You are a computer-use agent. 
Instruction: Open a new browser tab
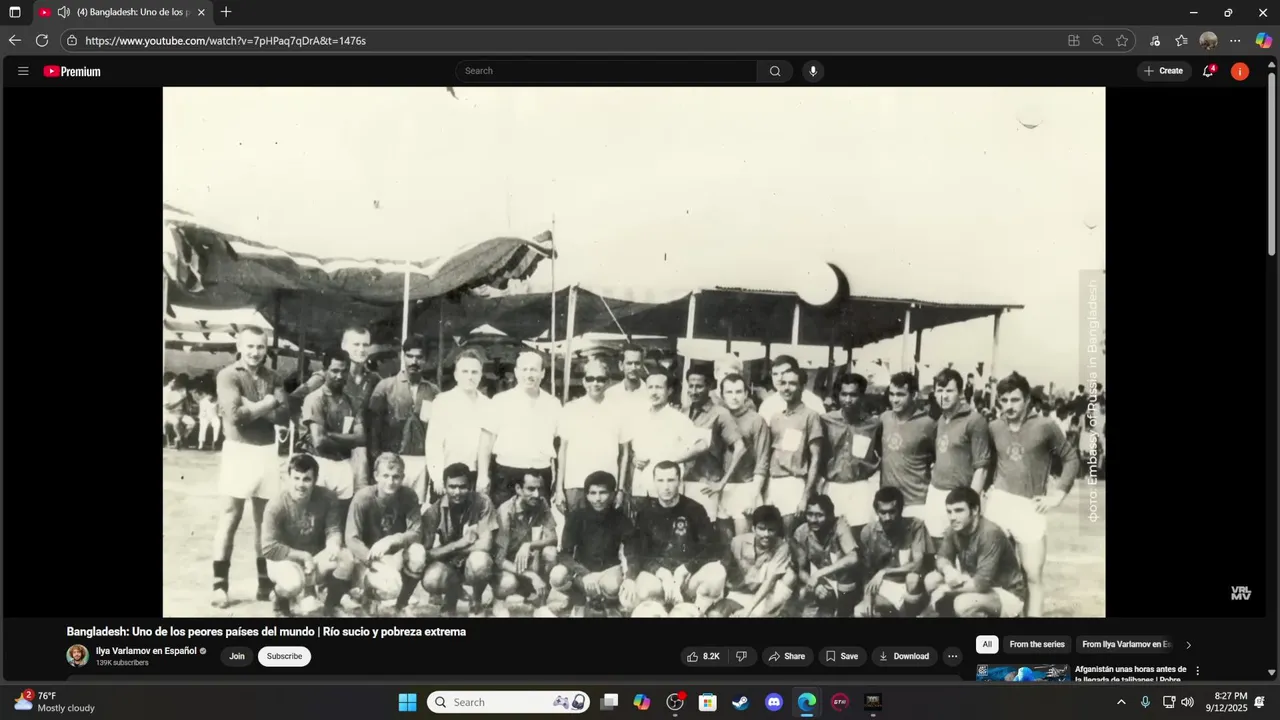click(x=226, y=12)
